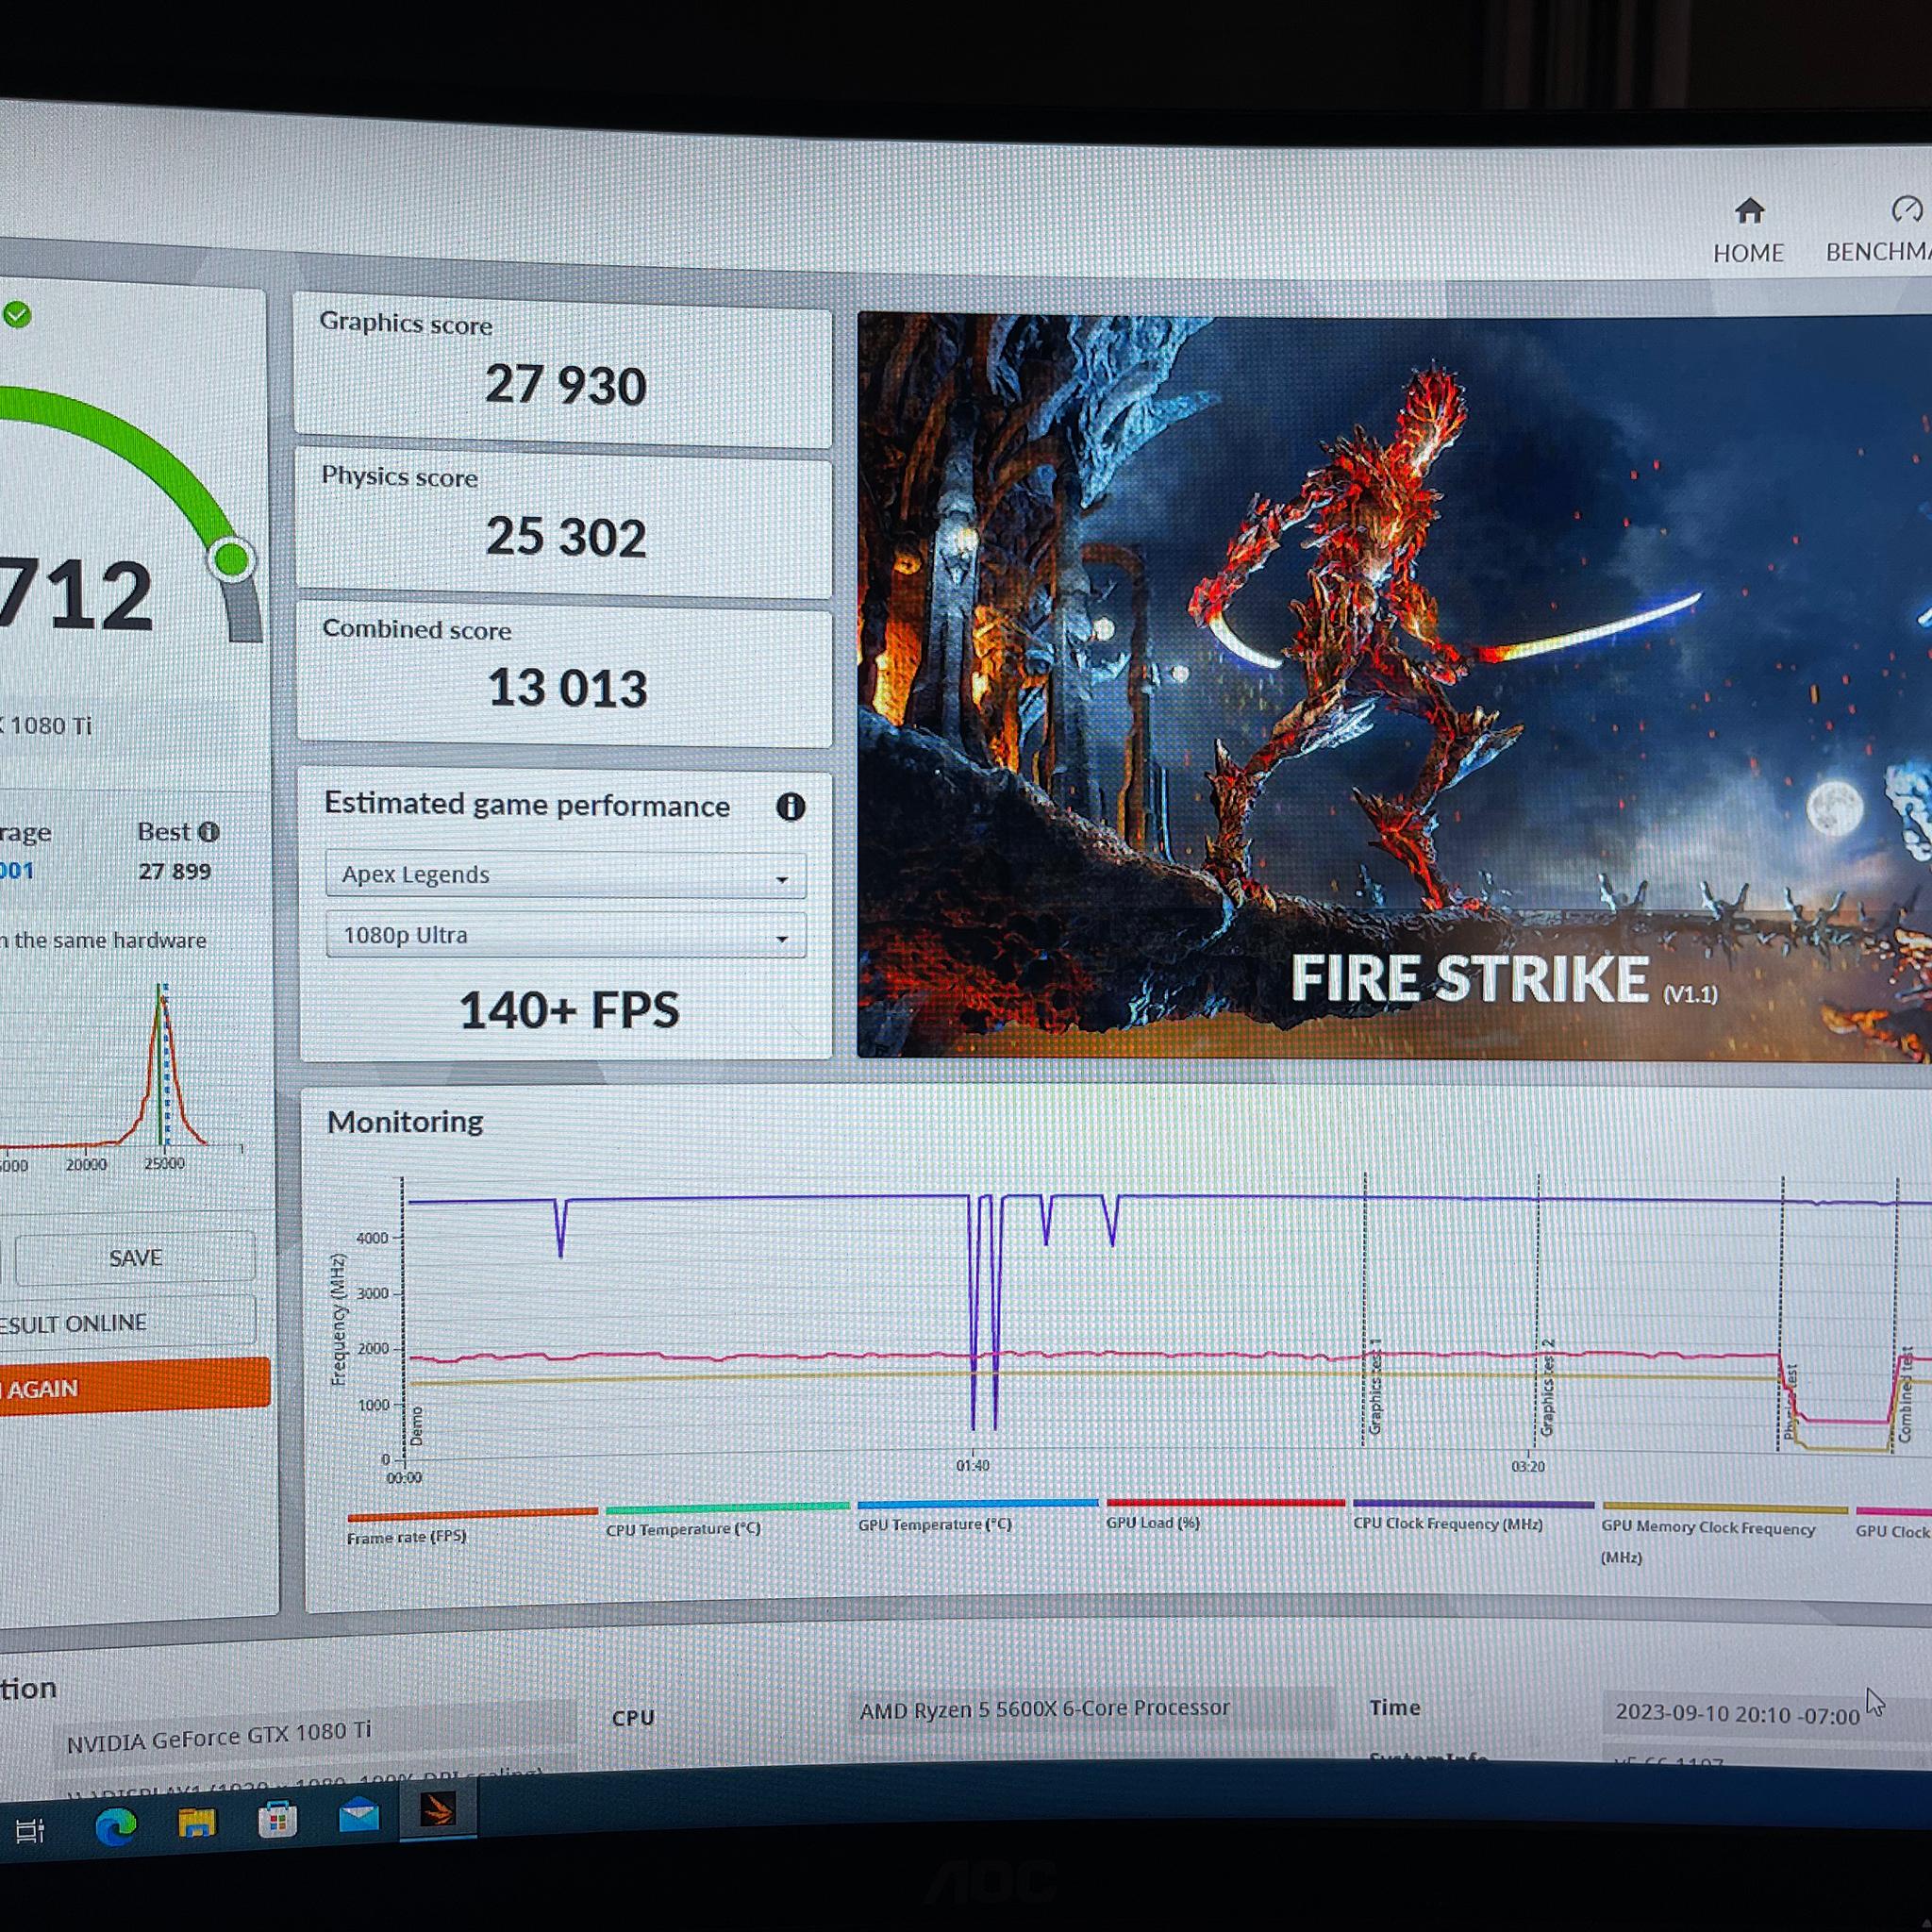Image resolution: width=1932 pixels, height=1932 pixels.
Task: Open Mail app from the taskbar
Action: point(358,1814)
